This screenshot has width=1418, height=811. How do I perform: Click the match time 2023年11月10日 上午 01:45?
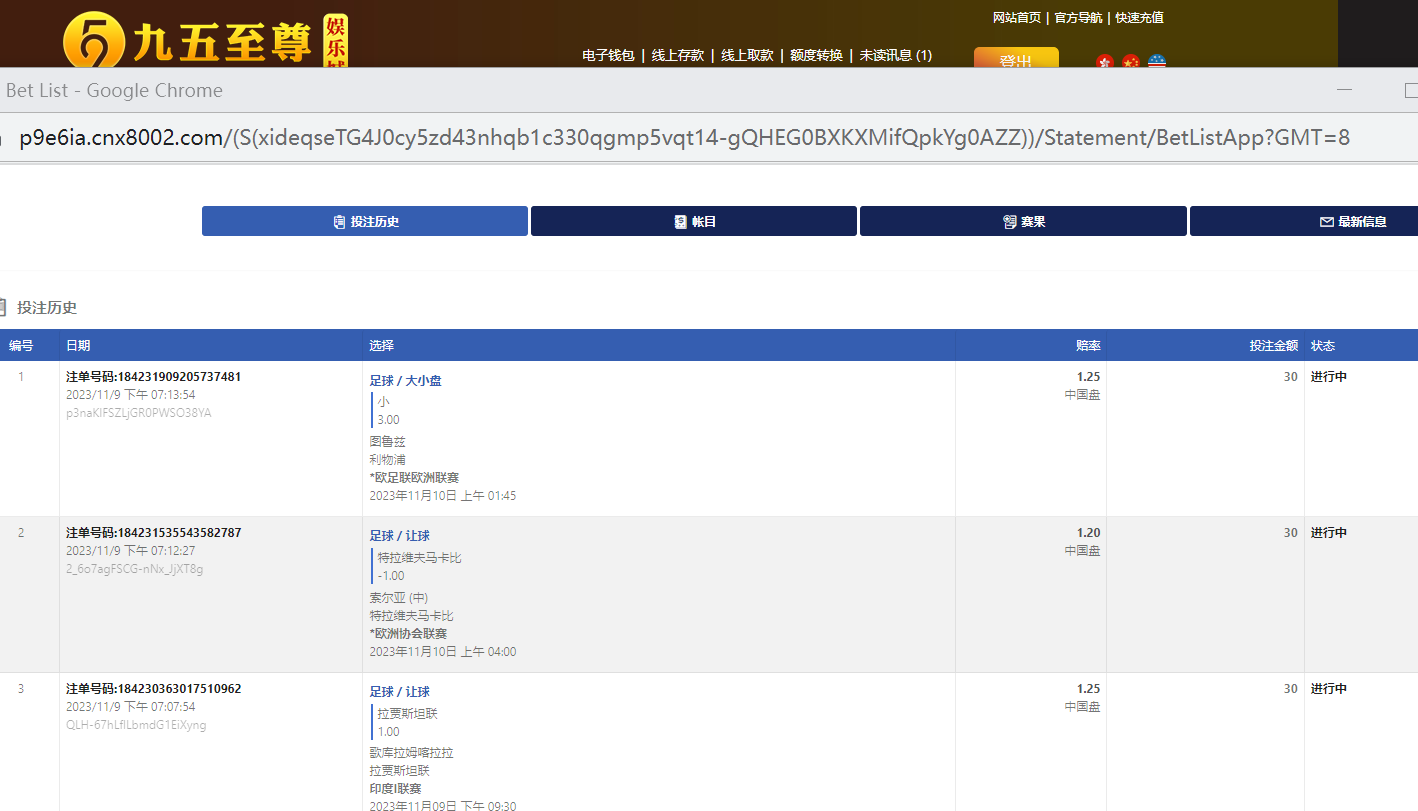pos(442,496)
